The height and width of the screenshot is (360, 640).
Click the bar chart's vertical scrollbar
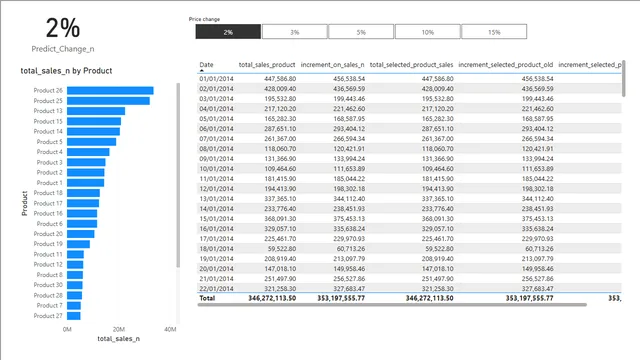(178, 175)
